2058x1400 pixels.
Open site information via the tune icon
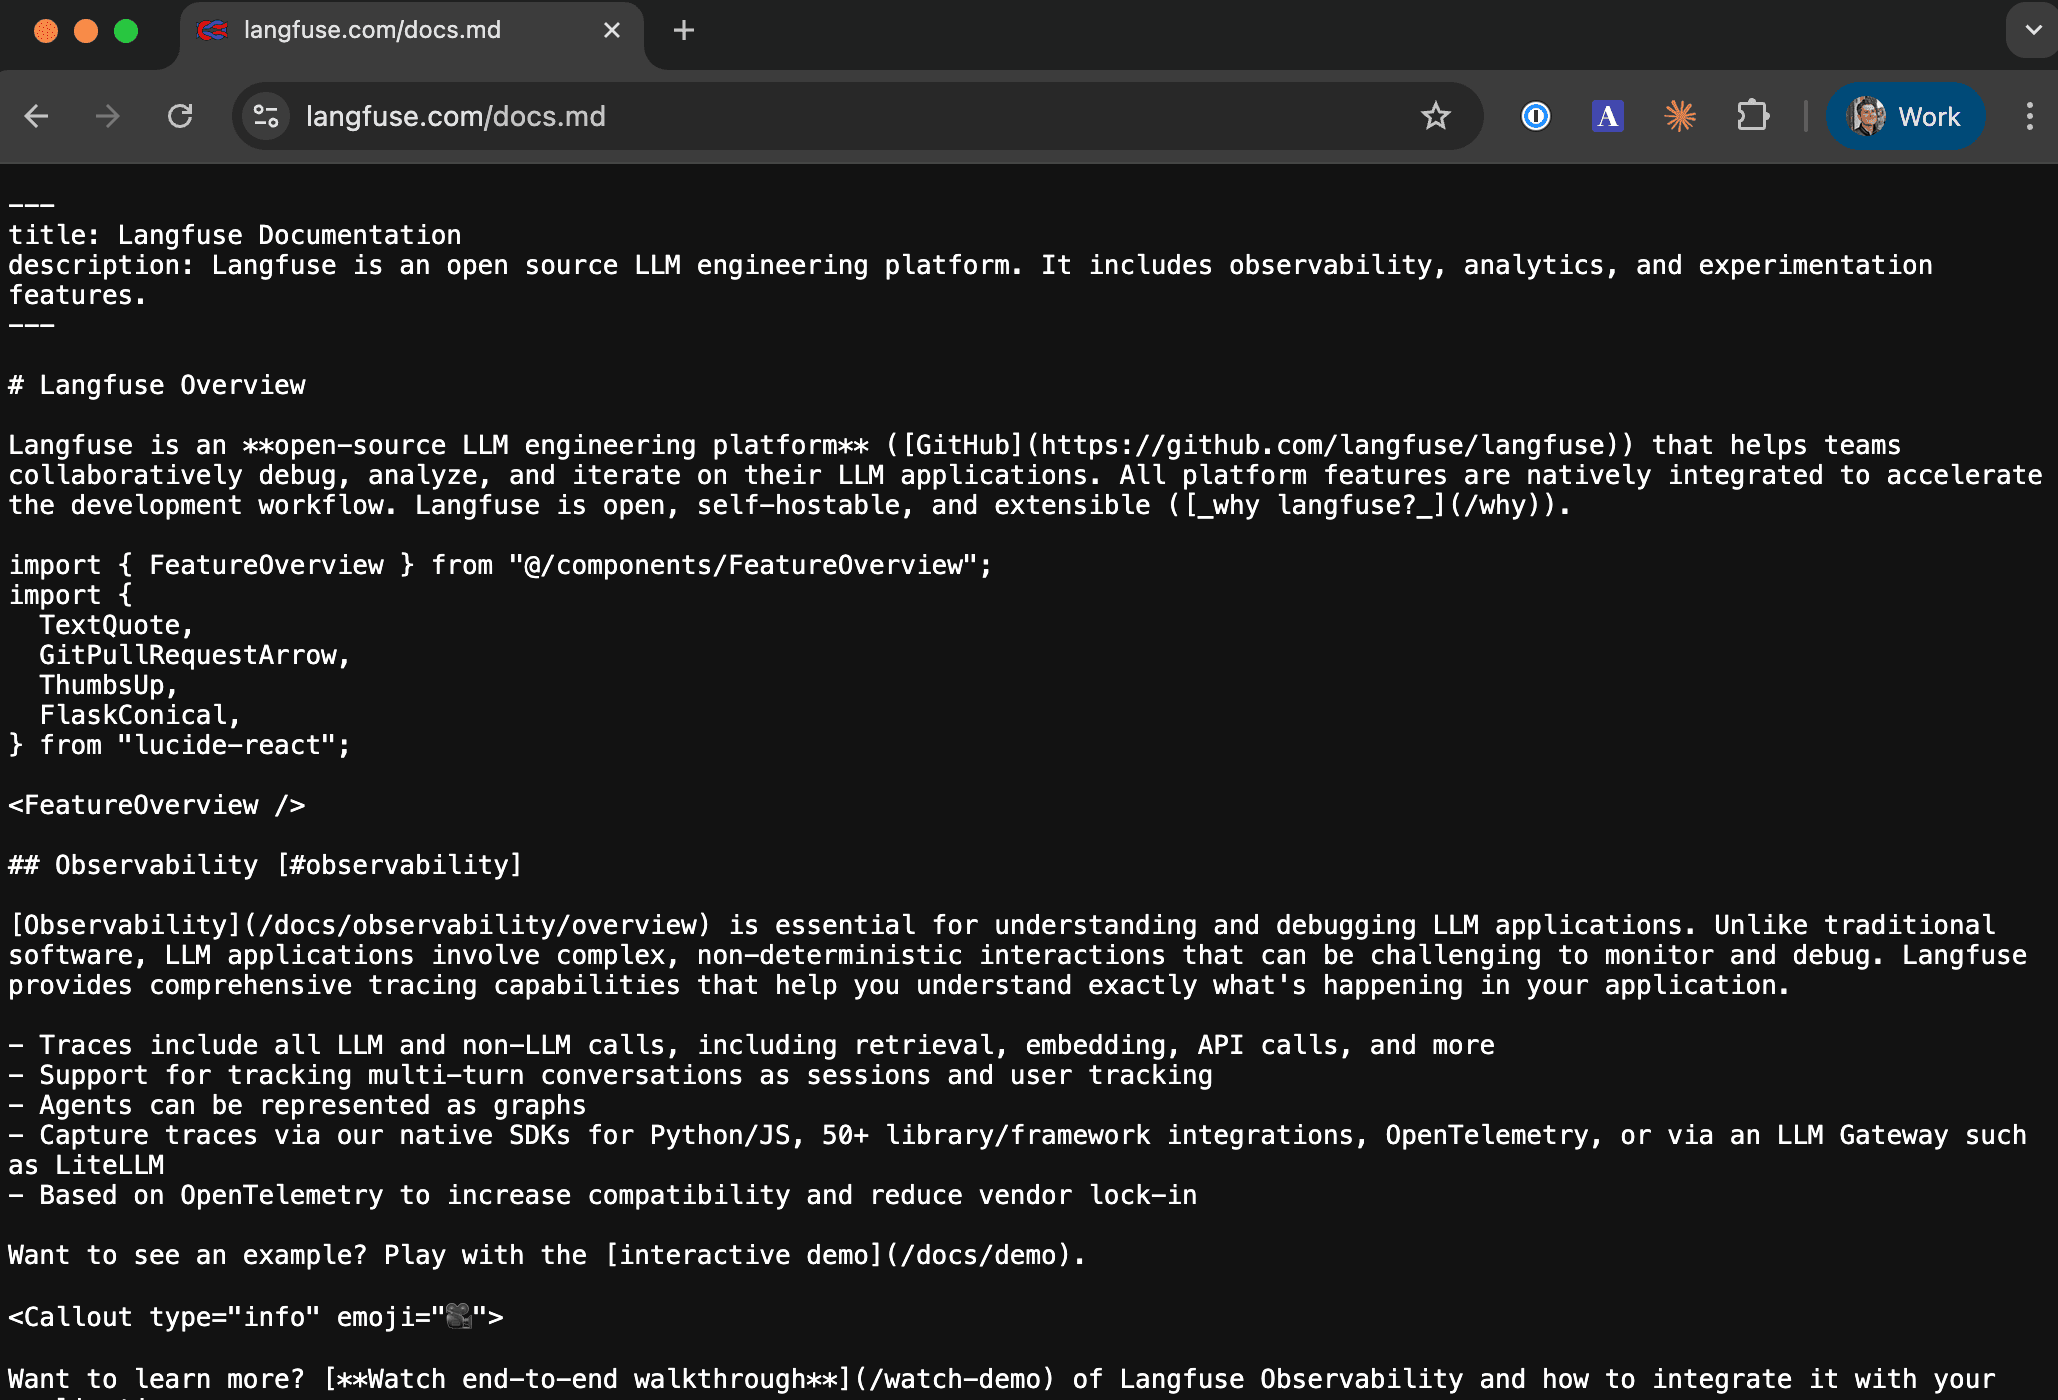coord(265,116)
